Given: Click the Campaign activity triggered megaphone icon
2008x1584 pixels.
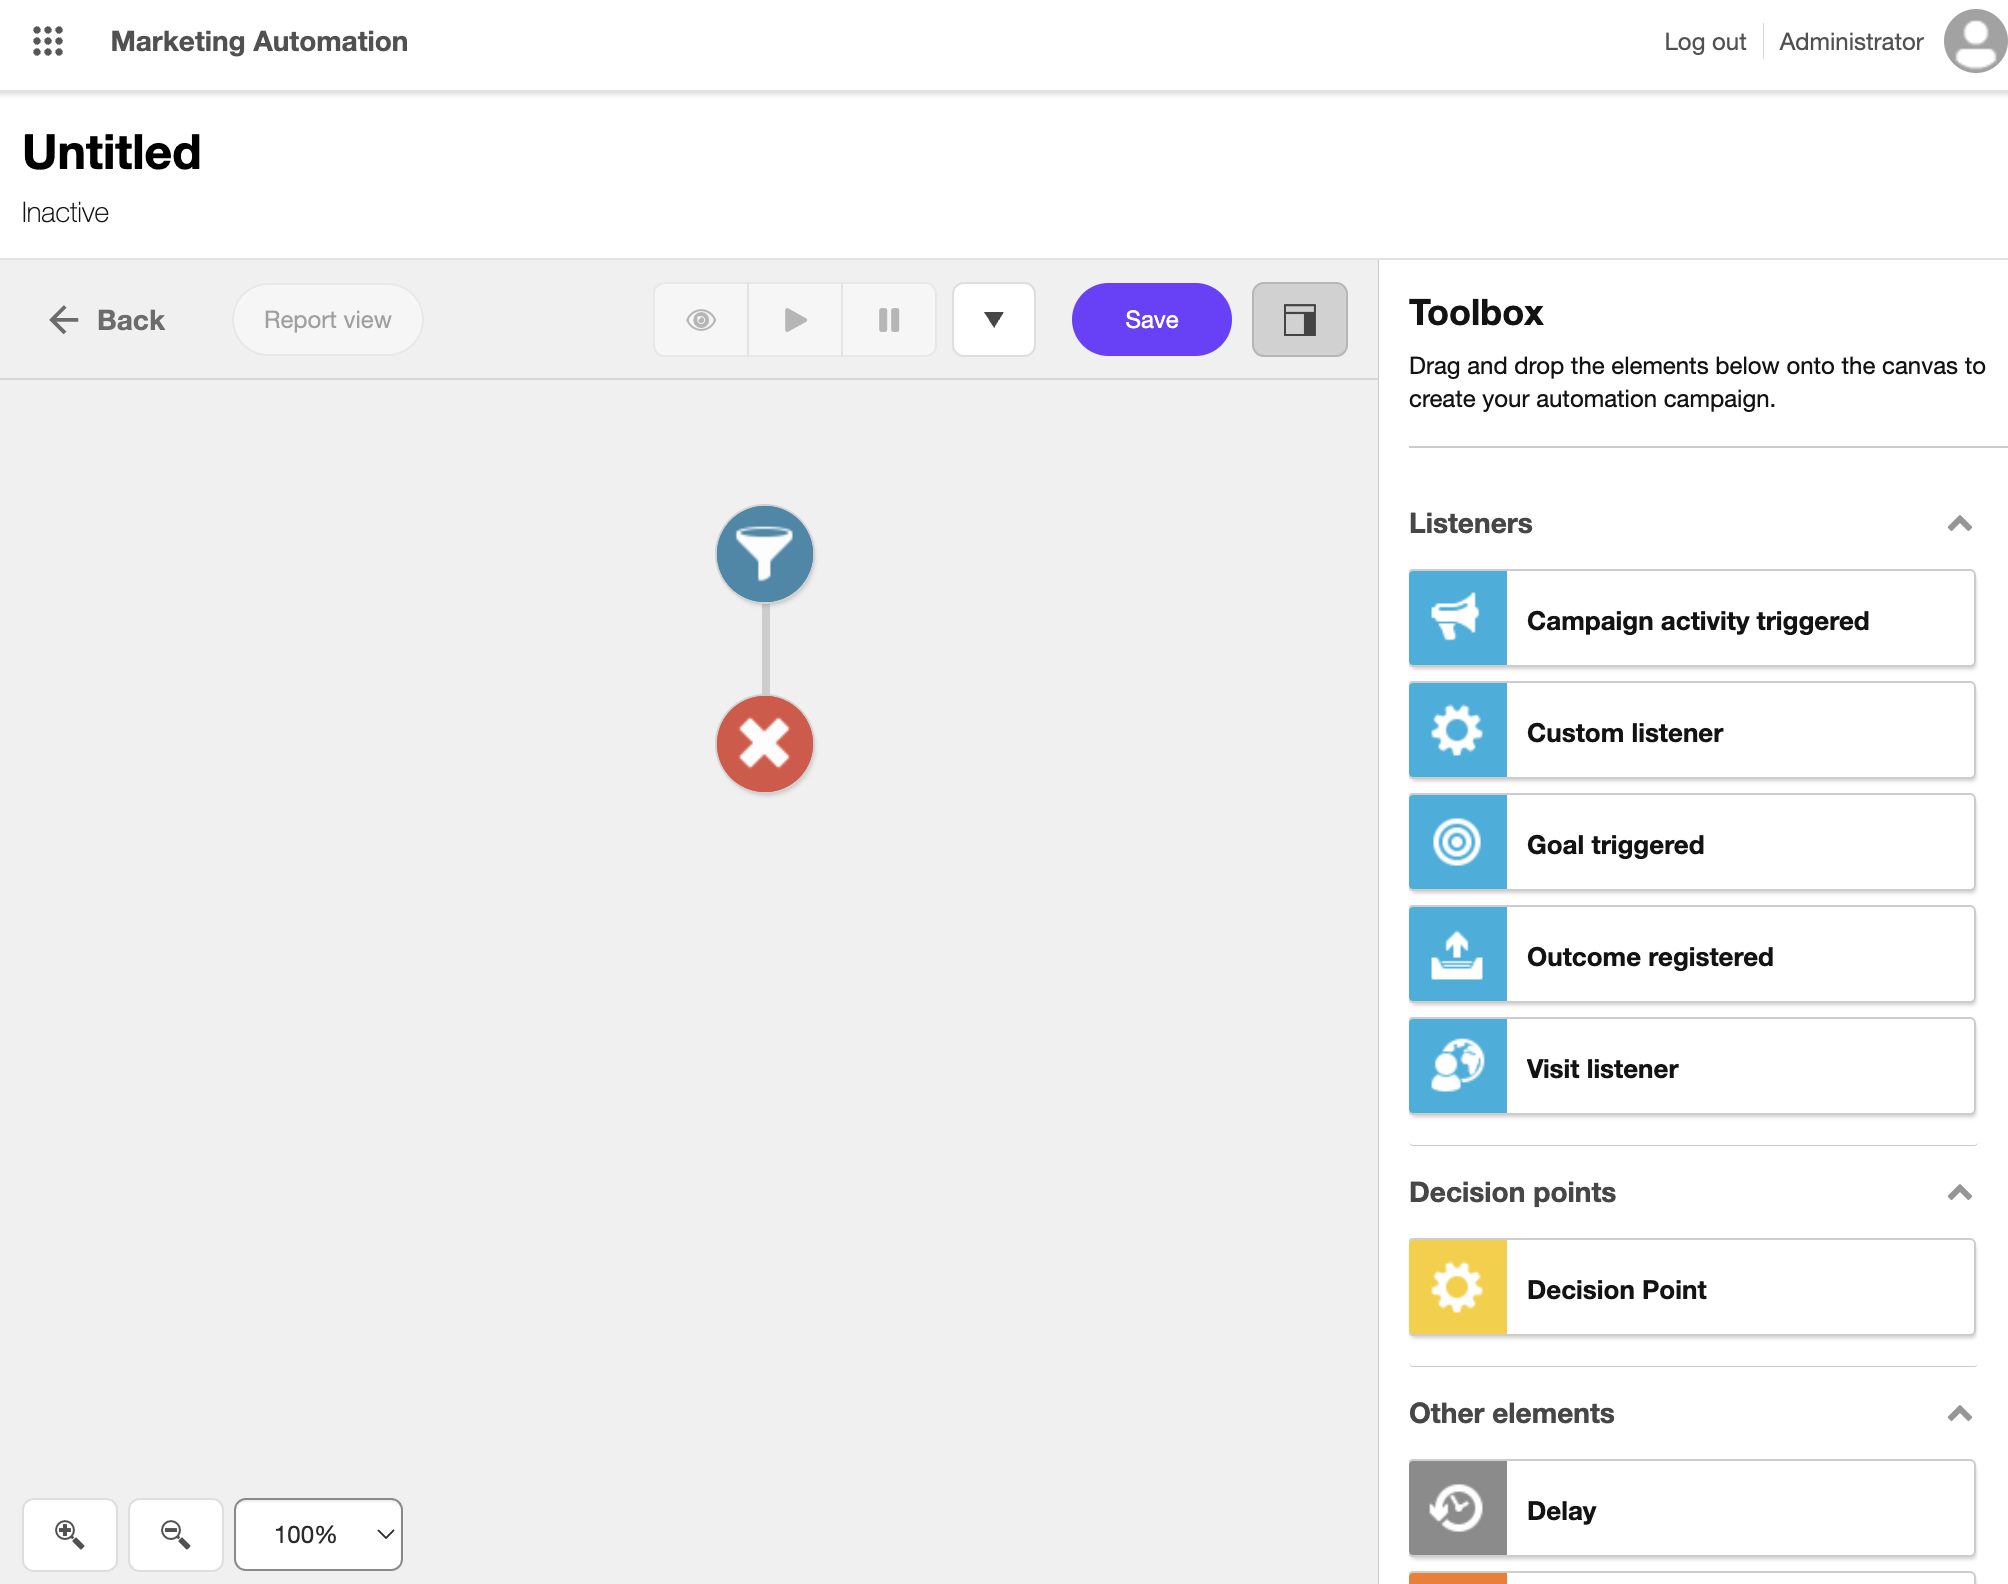Looking at the screenshot, I should click(x=1458, y=619).
